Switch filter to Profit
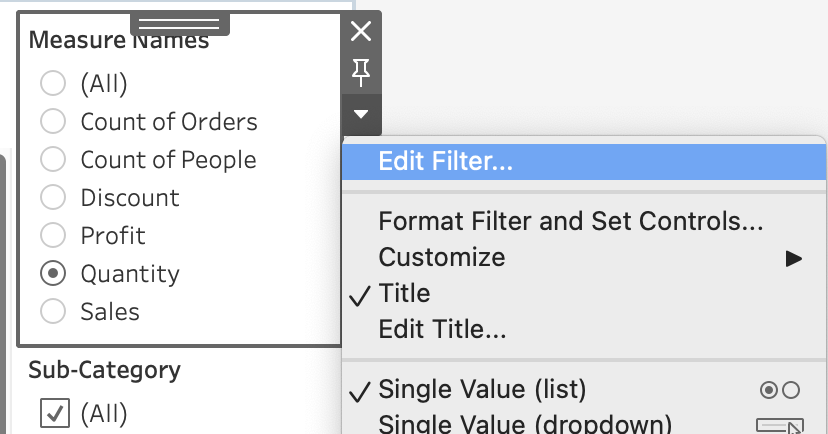 (53, 236)
